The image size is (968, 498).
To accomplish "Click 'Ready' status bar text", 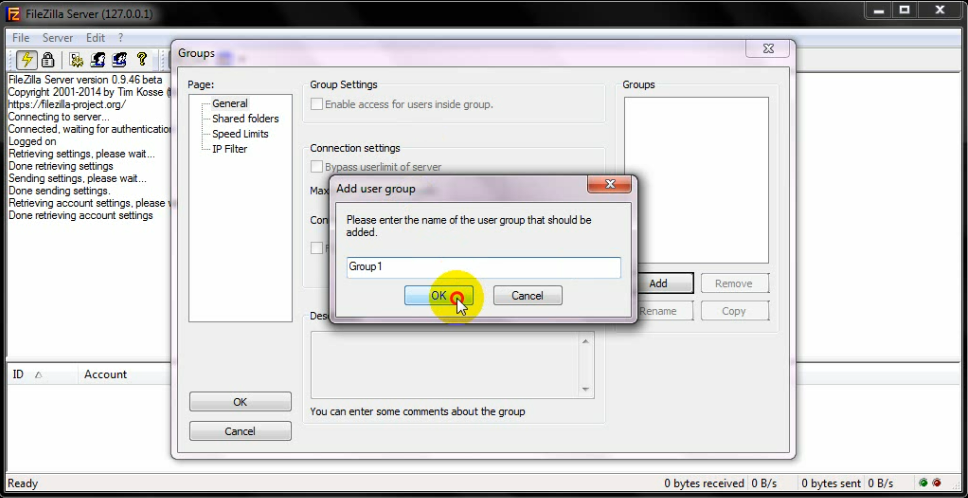I will click(23, 483).
